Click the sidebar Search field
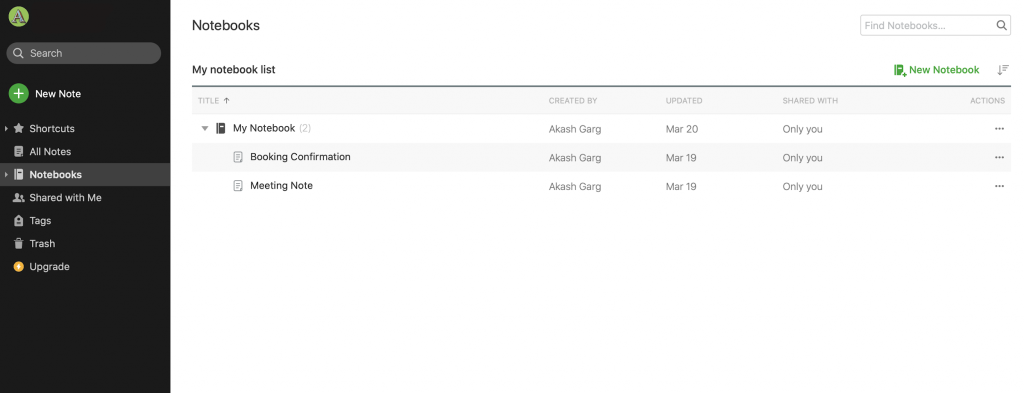Viewport: 1024px width, 393px height. coord(84,53)
